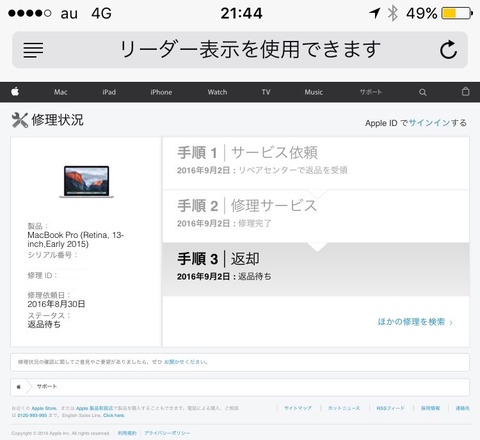Click the MacBook Pro product thumbnail
This screenshot has width=480, height=440.
(86, 182)
